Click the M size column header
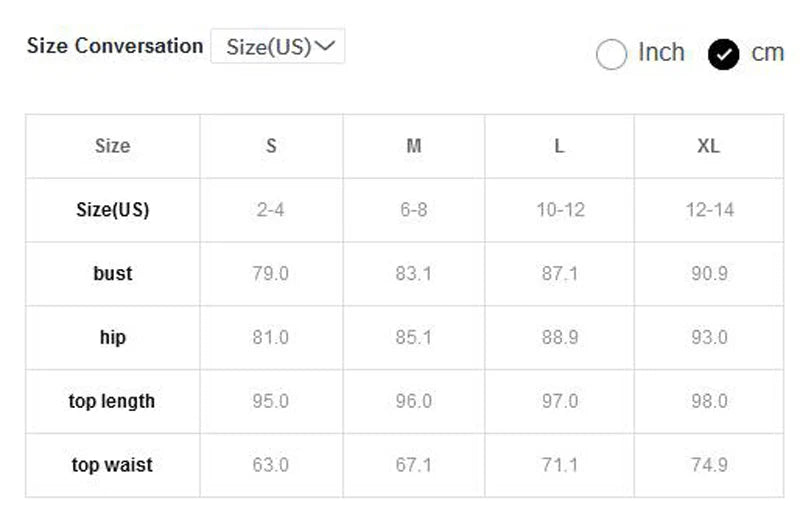Image resolution: width=800 pixels, height=512 pixels. (x=413, y=146)
